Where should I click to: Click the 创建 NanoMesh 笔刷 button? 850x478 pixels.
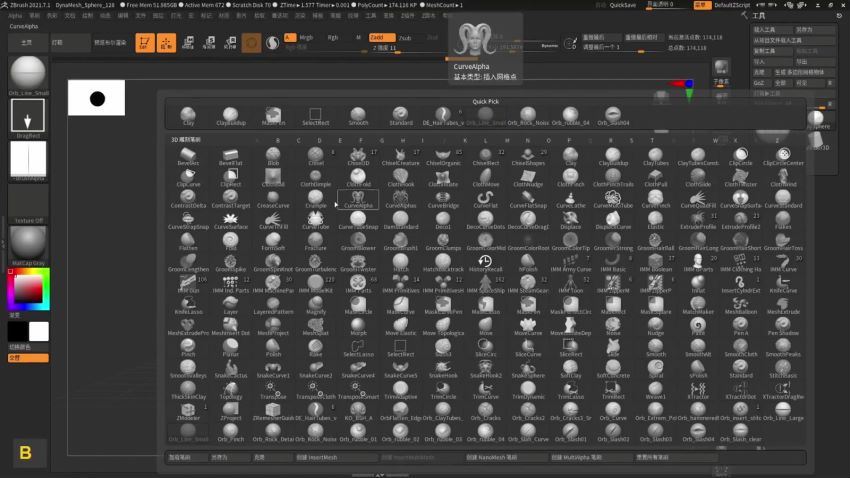[506, 457]
